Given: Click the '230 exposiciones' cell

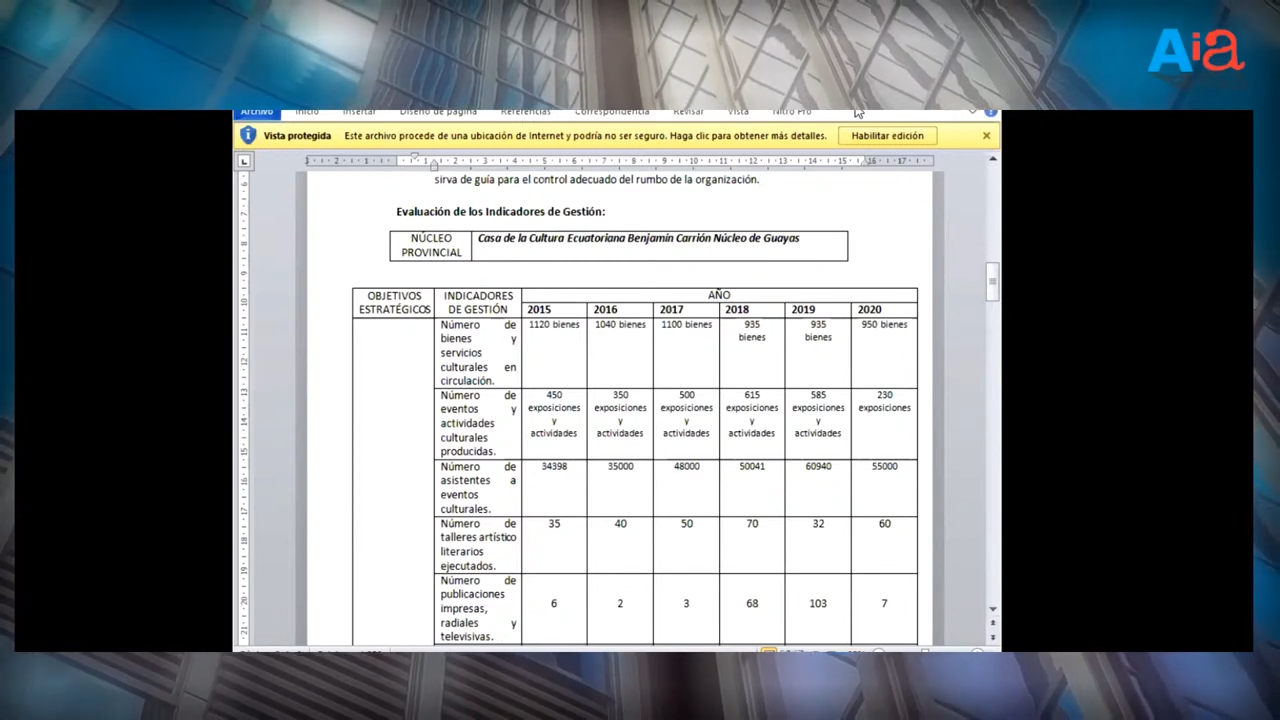Looking at the screenshot, I should (884, 423).
